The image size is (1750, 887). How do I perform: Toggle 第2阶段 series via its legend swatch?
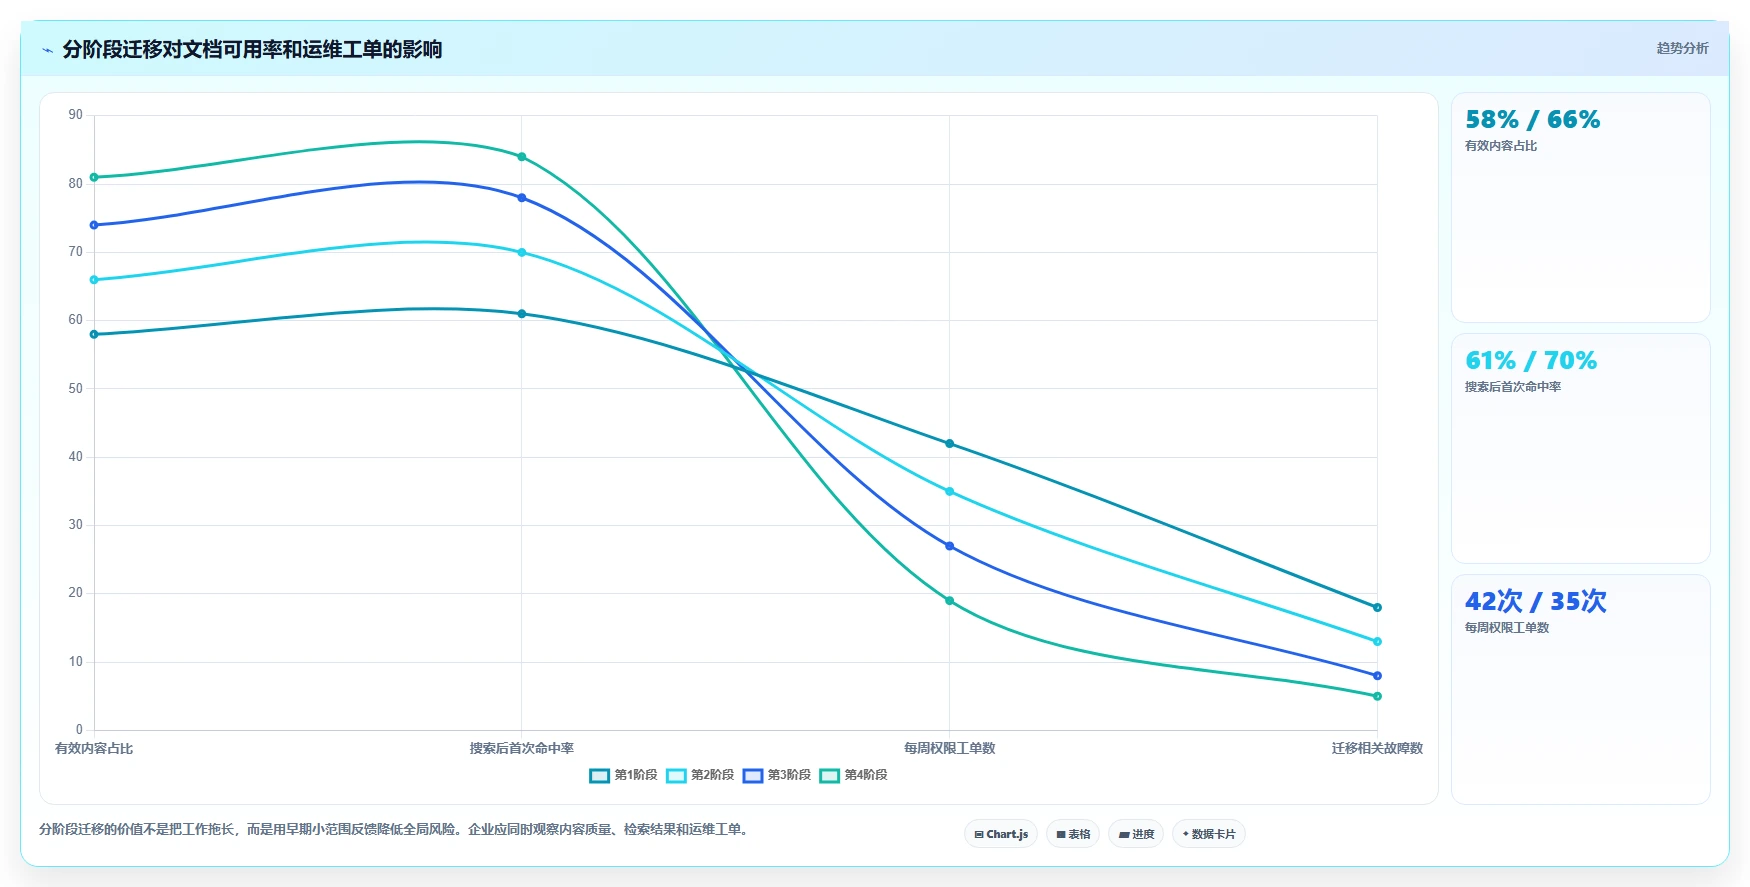point(676,776)
